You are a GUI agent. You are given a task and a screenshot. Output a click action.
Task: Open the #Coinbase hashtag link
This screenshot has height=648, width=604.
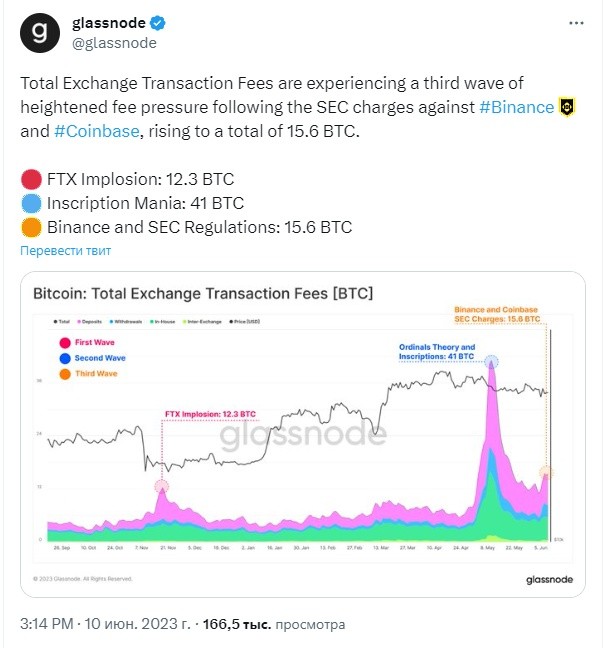[x=97, y=131]
